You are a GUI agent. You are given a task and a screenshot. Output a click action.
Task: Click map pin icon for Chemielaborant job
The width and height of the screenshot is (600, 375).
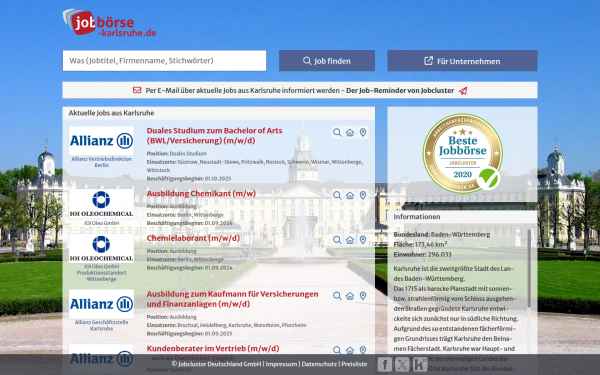[x=363, y=240]
